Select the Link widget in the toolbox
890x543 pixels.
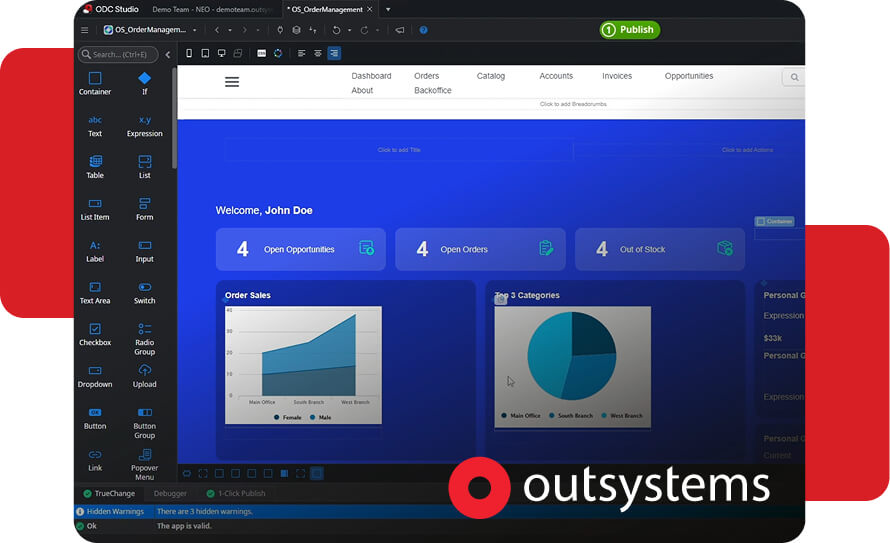95,460
